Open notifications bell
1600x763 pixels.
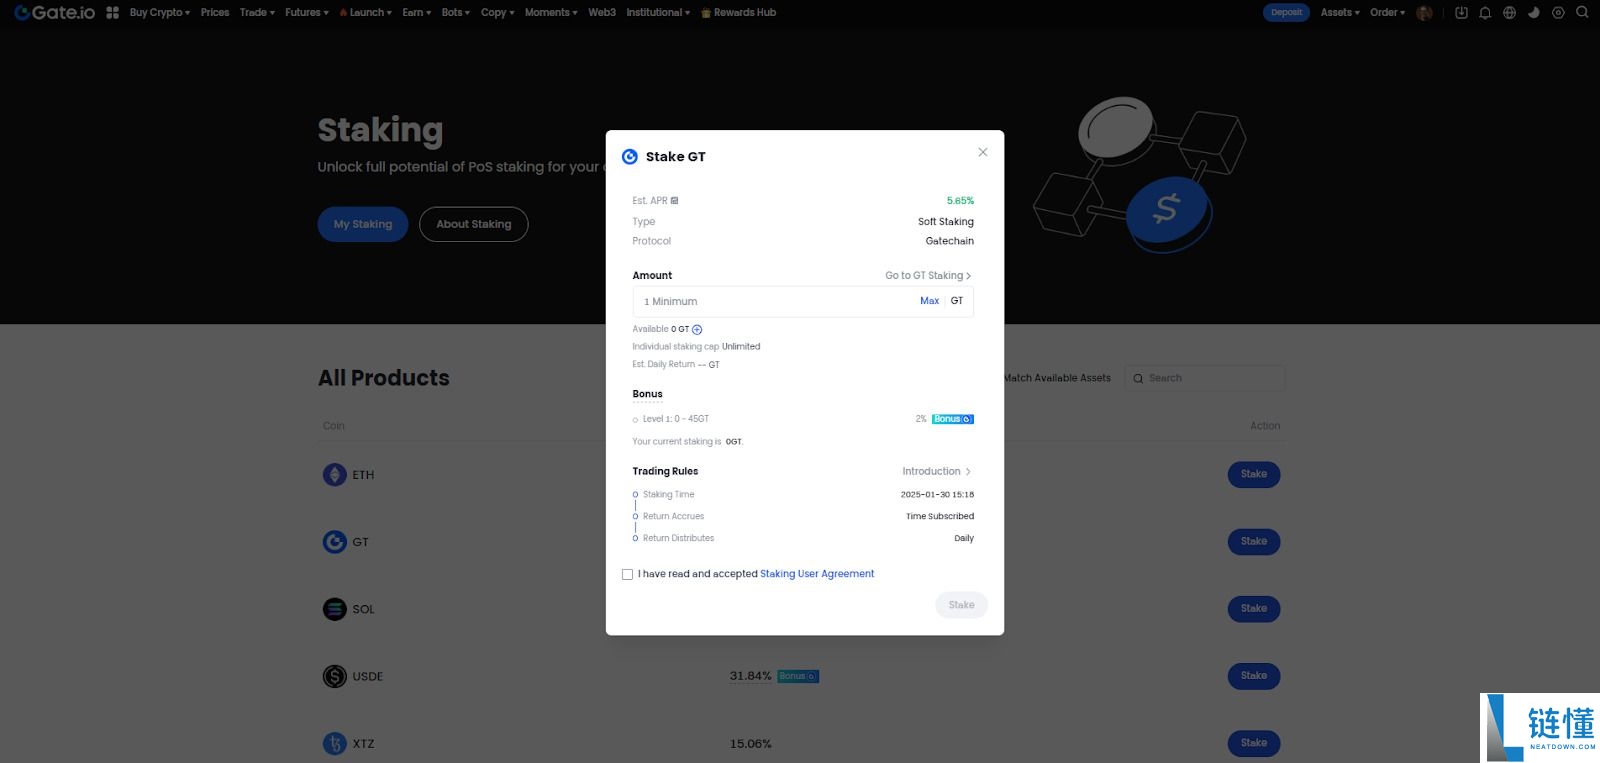(x=1485, y=13)
